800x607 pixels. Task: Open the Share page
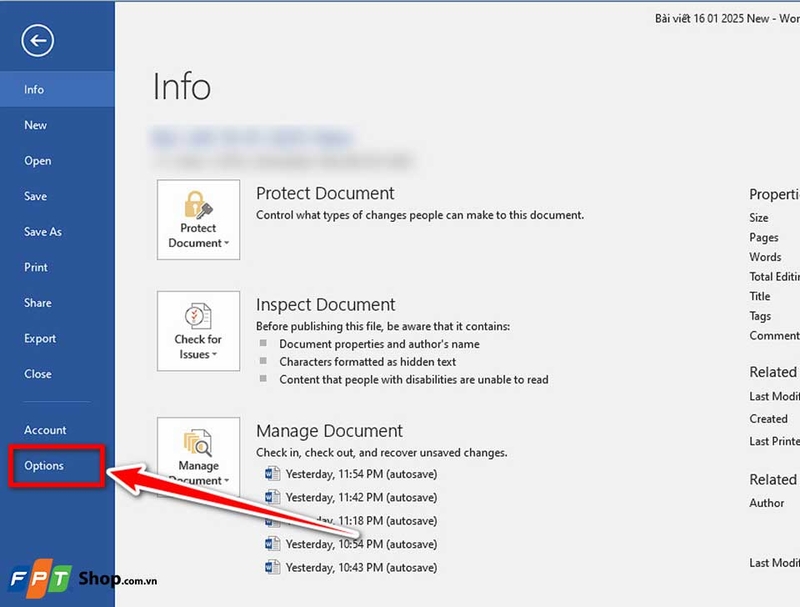point(57,303)
